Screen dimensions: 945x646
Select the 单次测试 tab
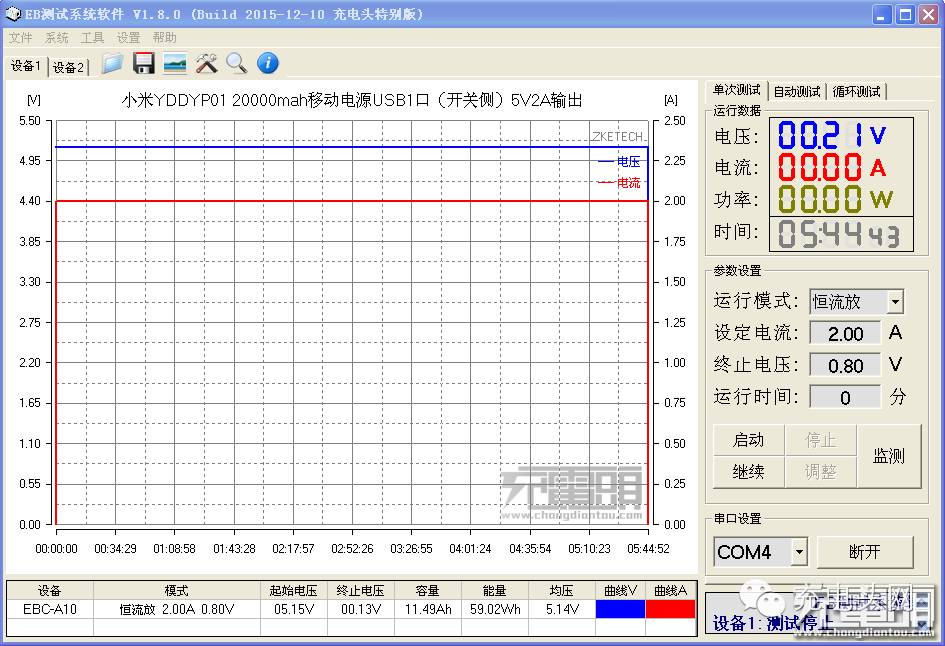click(x=736, y=90)
